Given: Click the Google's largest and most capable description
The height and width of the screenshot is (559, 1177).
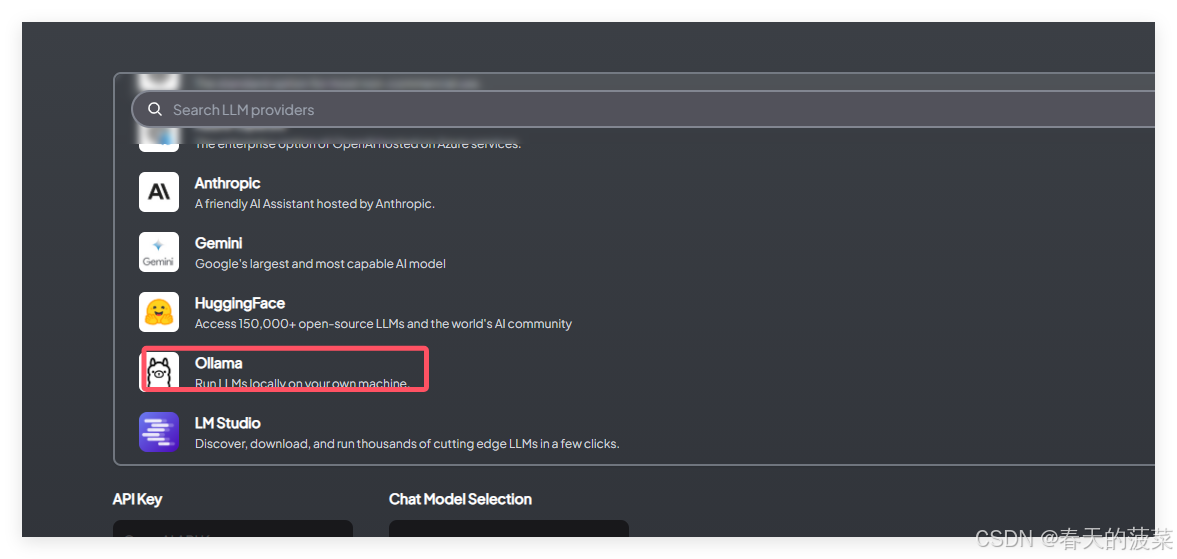Looking at the screenshot, I should click(320, 263).
